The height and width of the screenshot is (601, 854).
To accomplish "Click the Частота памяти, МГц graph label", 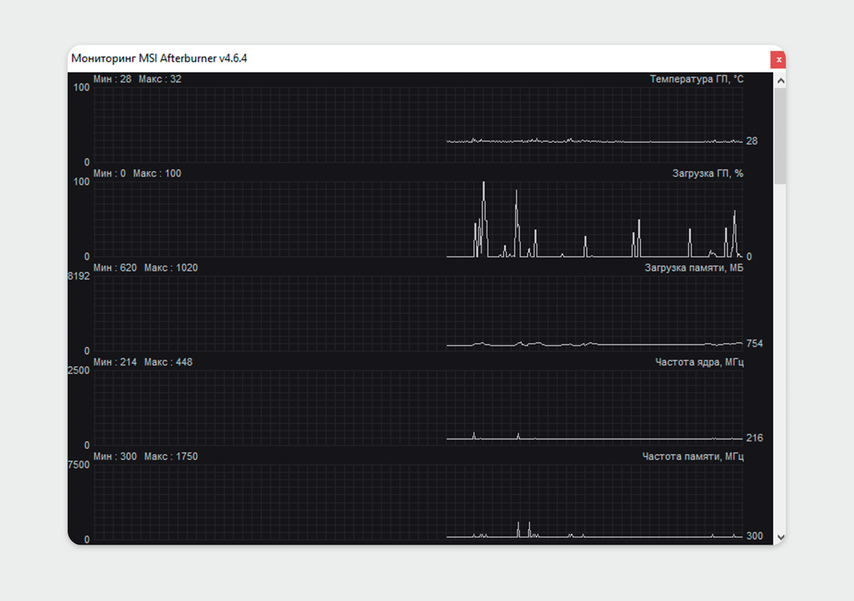I will [692, 456].
